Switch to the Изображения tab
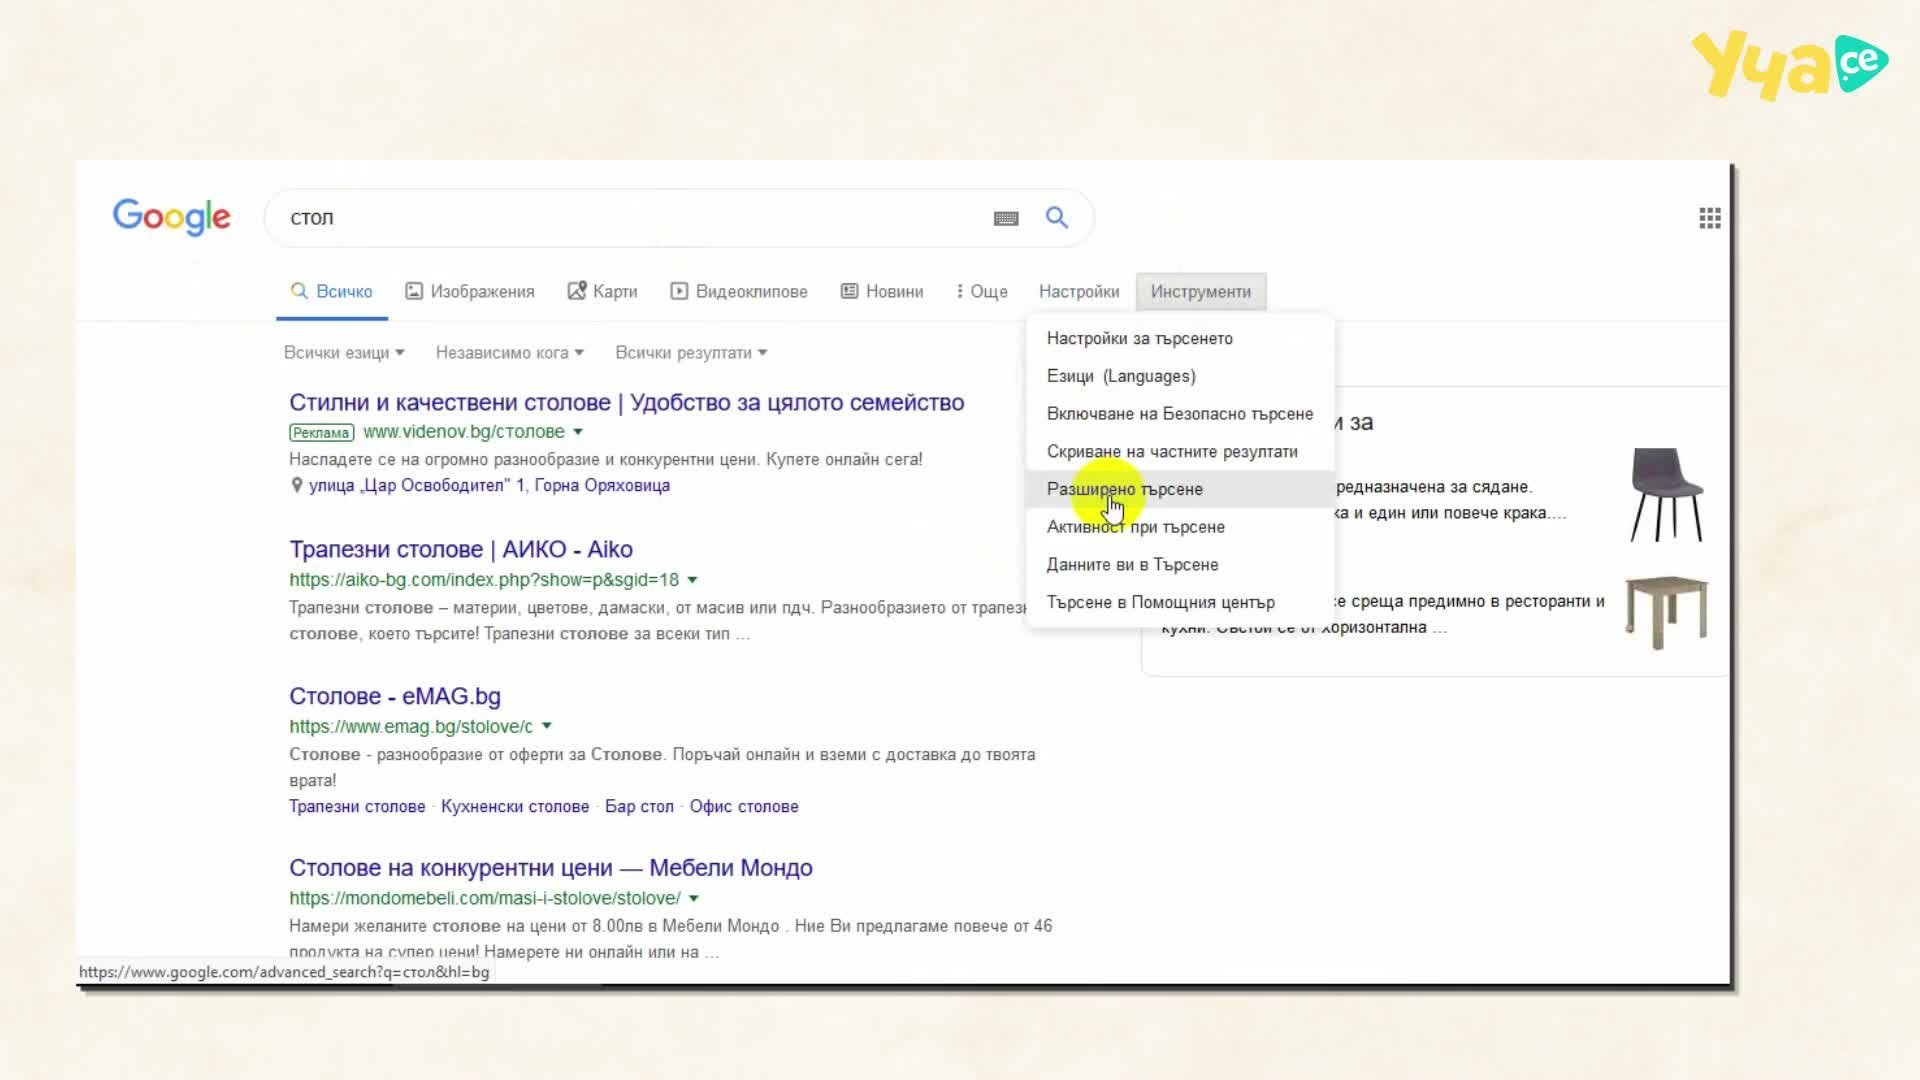Image resolution: width=1920 pixels, height=1080 pixels. (470, 291)
